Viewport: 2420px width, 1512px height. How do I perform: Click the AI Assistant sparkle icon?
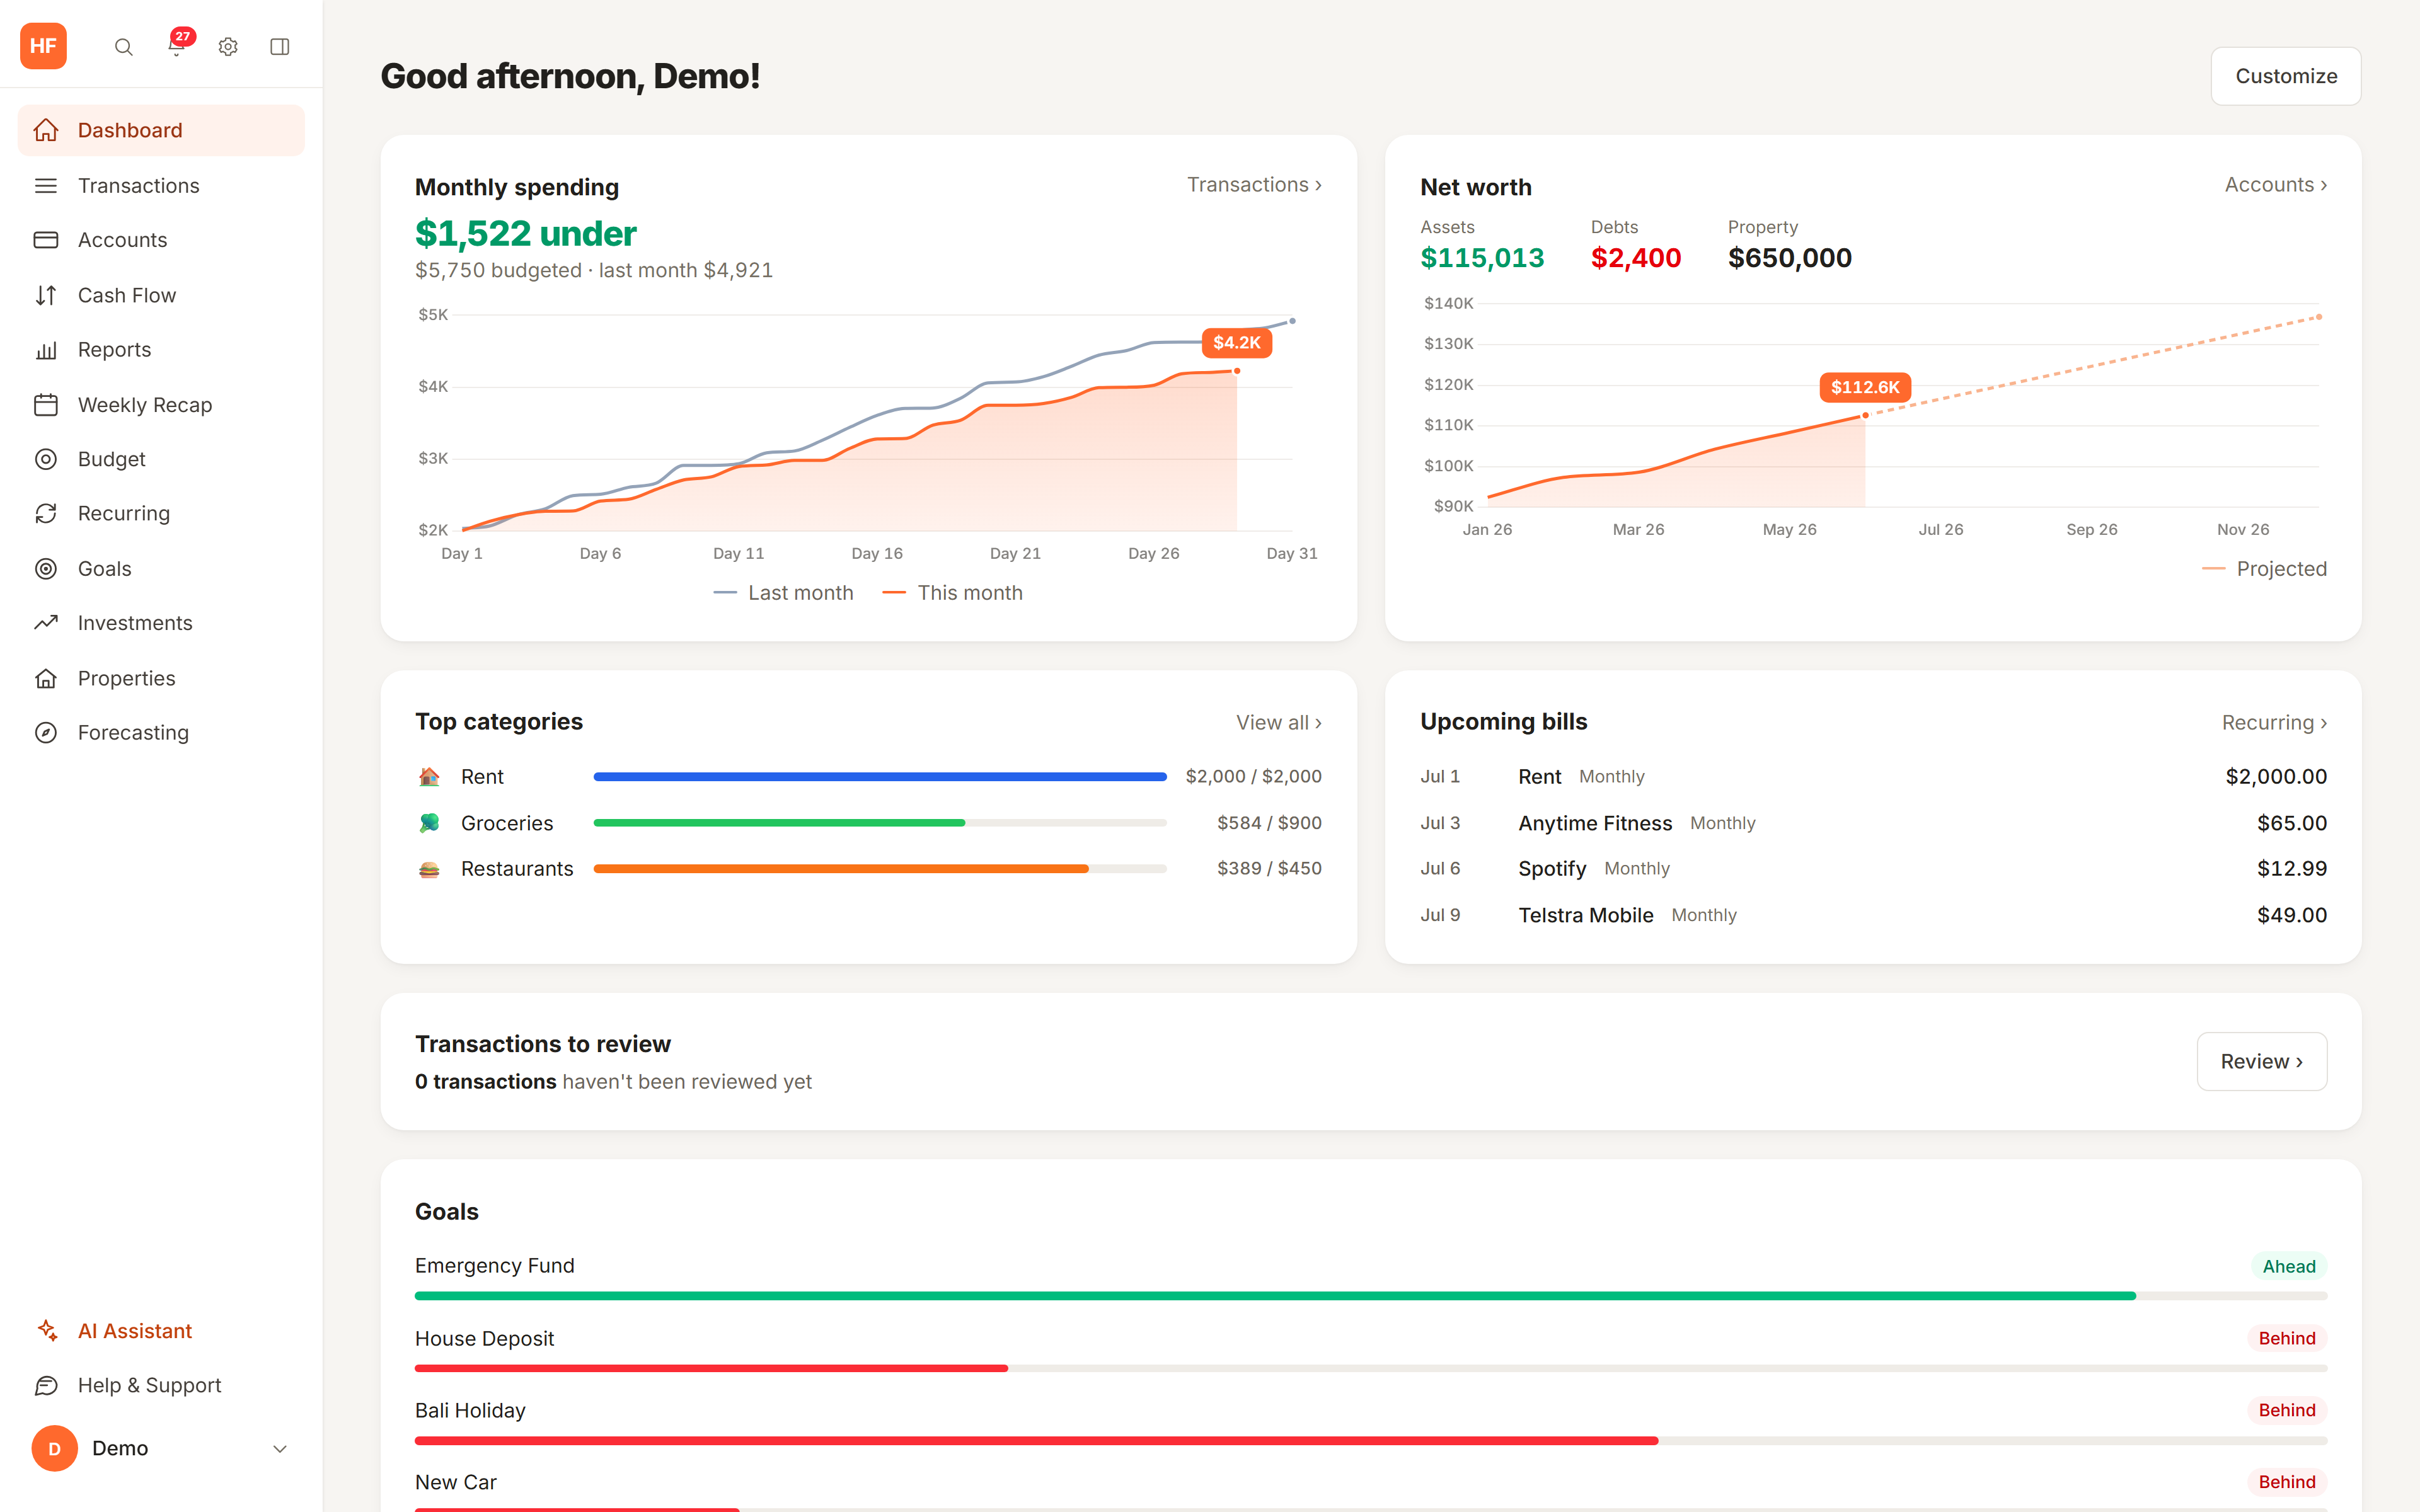[x=46, y=1330]
